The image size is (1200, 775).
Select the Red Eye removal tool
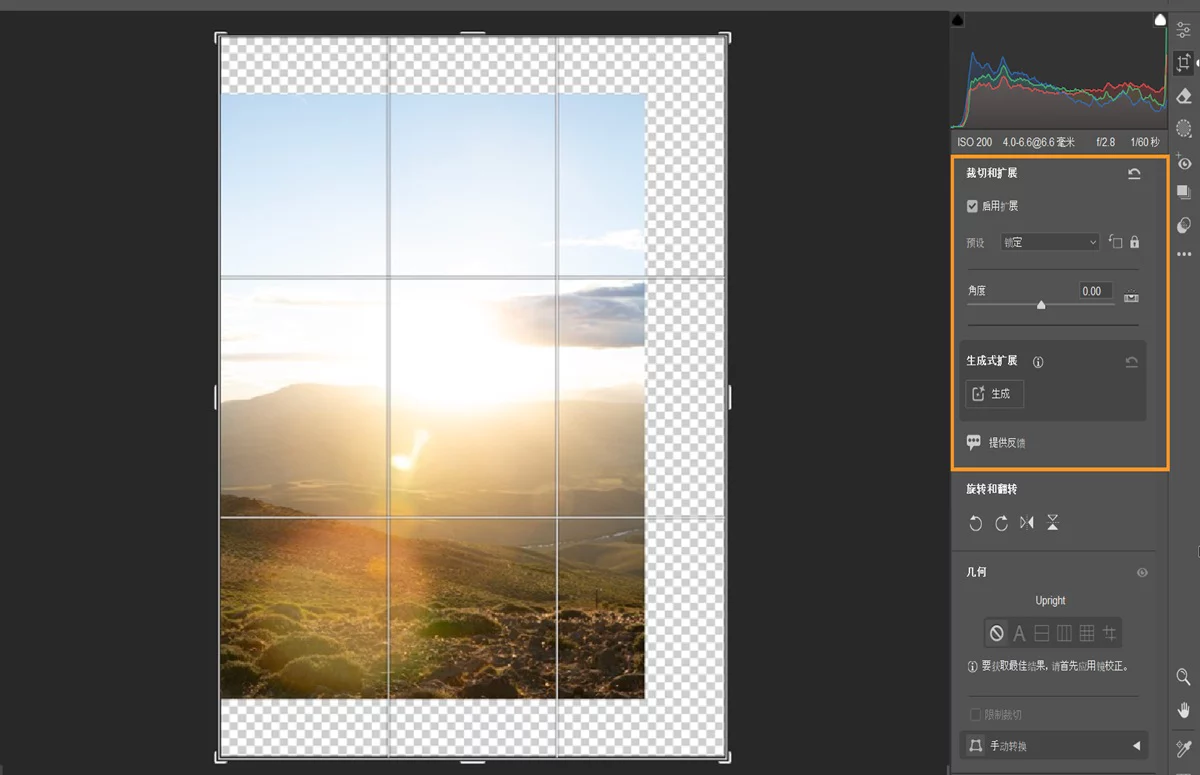(1184, 163)
